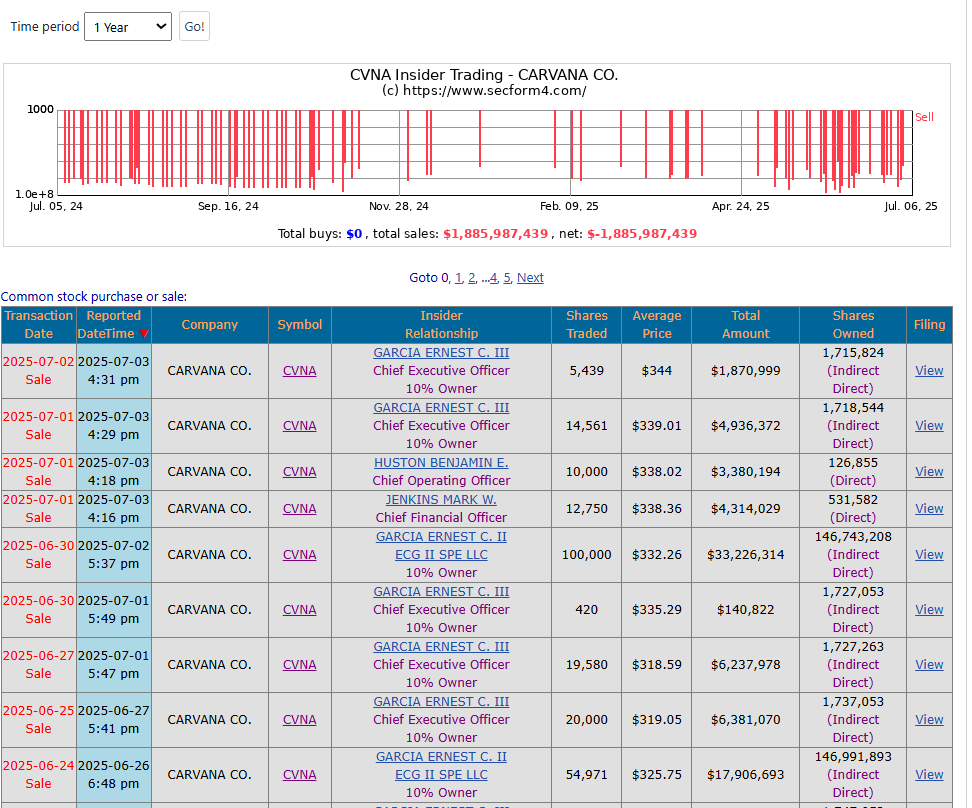
Task: Click the chart's Sell legend label
Action: [x=924, y=117]
